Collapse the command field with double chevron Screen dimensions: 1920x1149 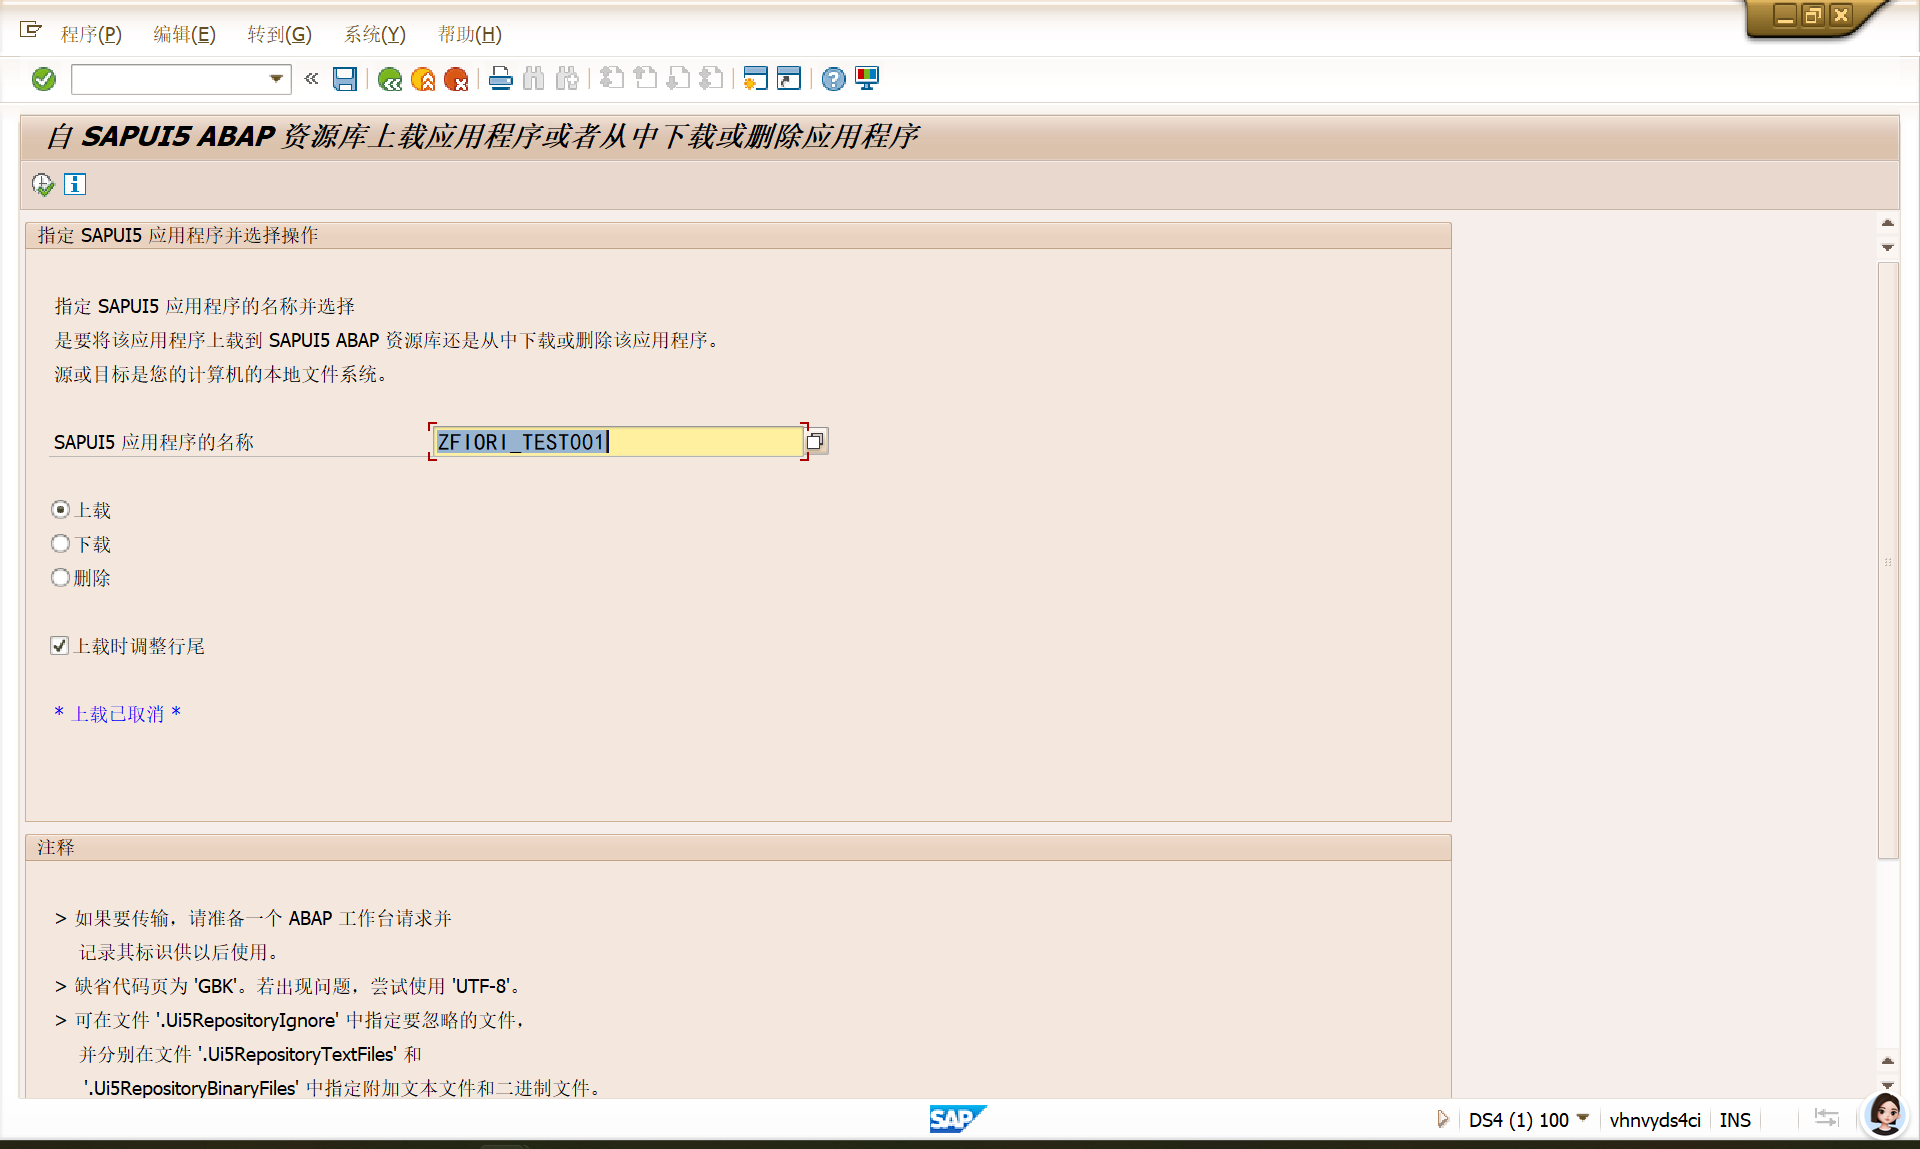click(x=311, y=79)
